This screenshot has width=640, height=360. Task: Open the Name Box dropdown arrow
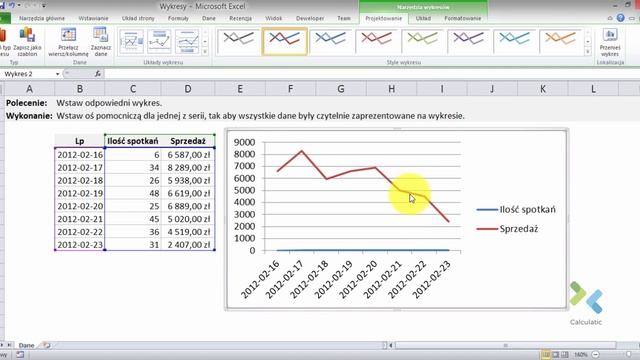tap(57, 74)
